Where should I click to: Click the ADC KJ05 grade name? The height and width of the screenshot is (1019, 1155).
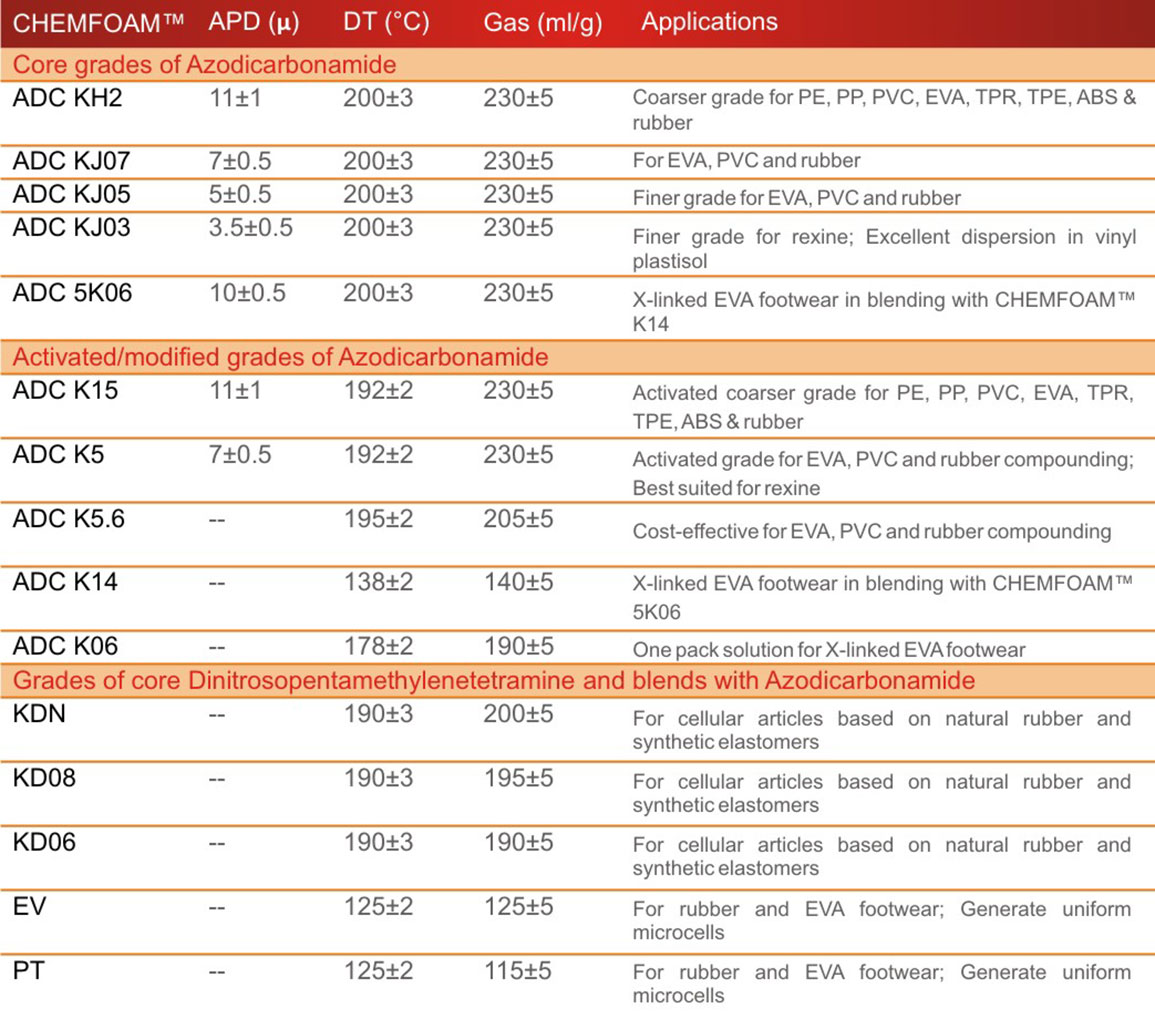[71, 195]
